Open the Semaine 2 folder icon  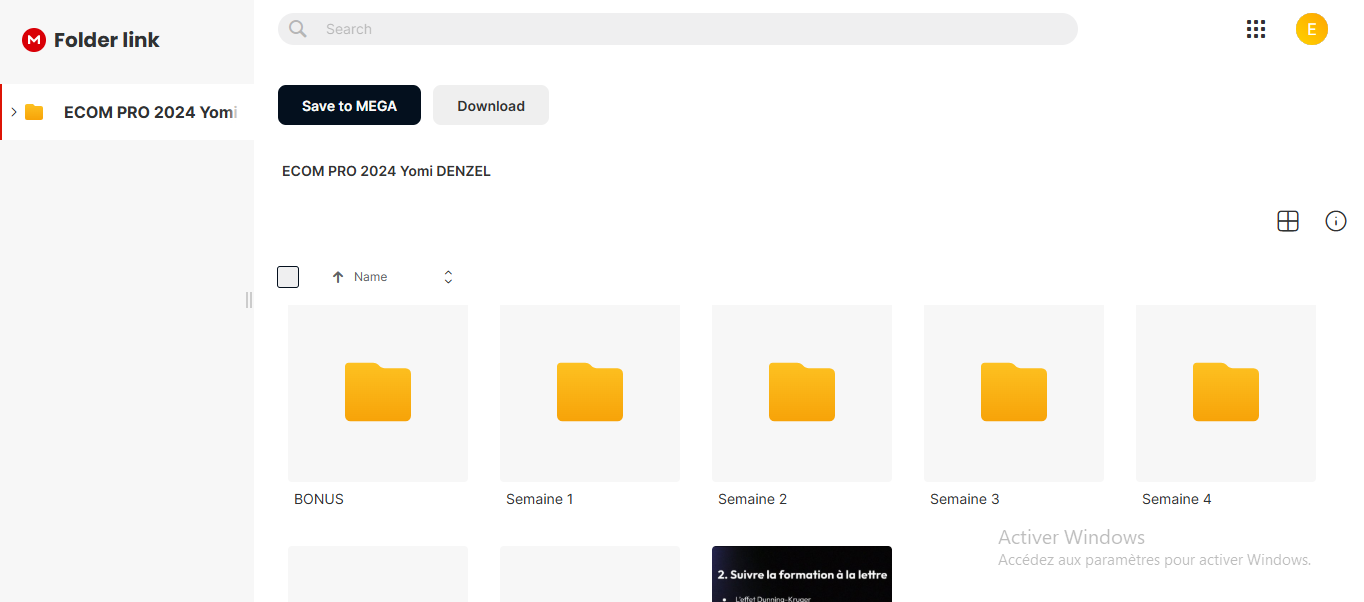click(x=802, y=392)
